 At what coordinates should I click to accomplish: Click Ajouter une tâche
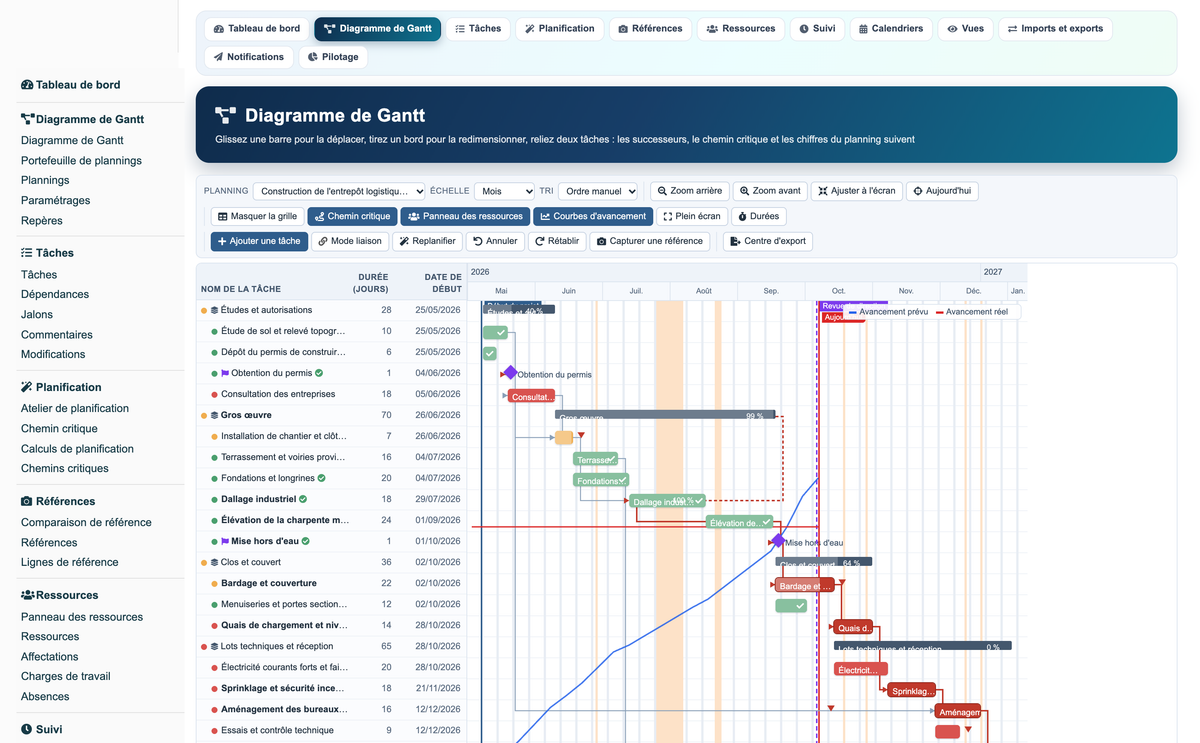coord(259,241)
